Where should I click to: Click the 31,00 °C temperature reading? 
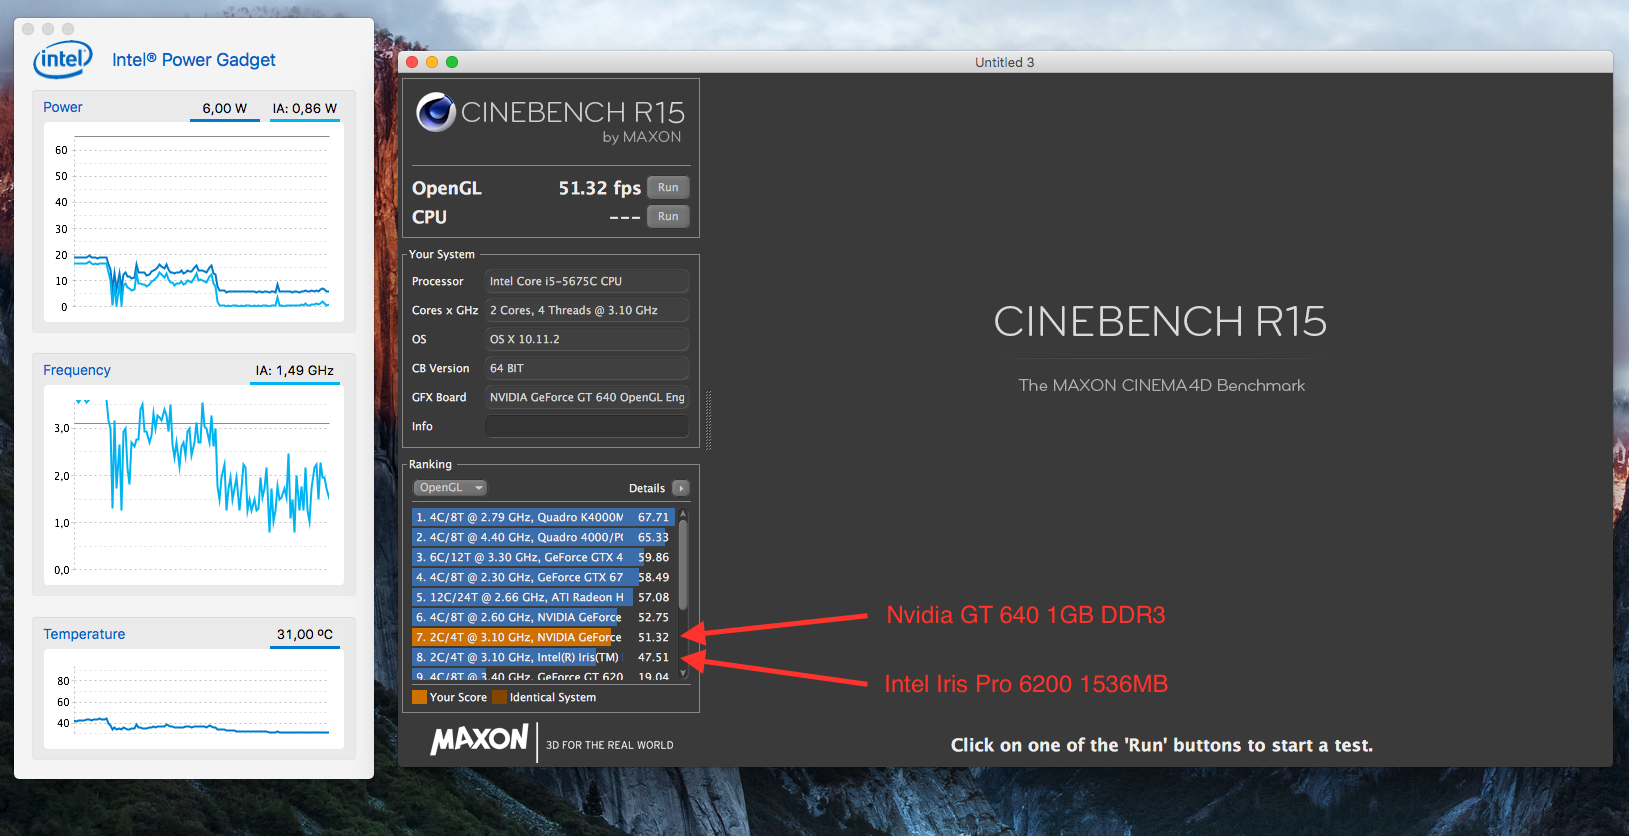pos(305,634)
